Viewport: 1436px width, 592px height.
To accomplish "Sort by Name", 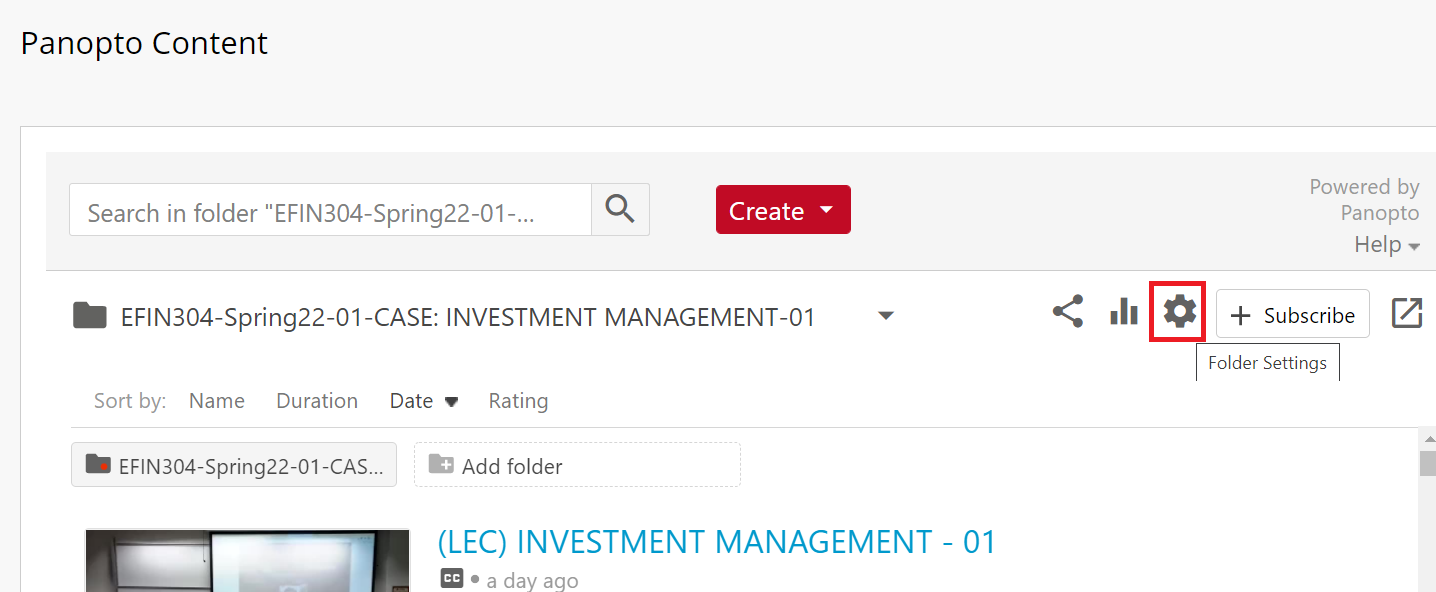I will coord(217,401).
